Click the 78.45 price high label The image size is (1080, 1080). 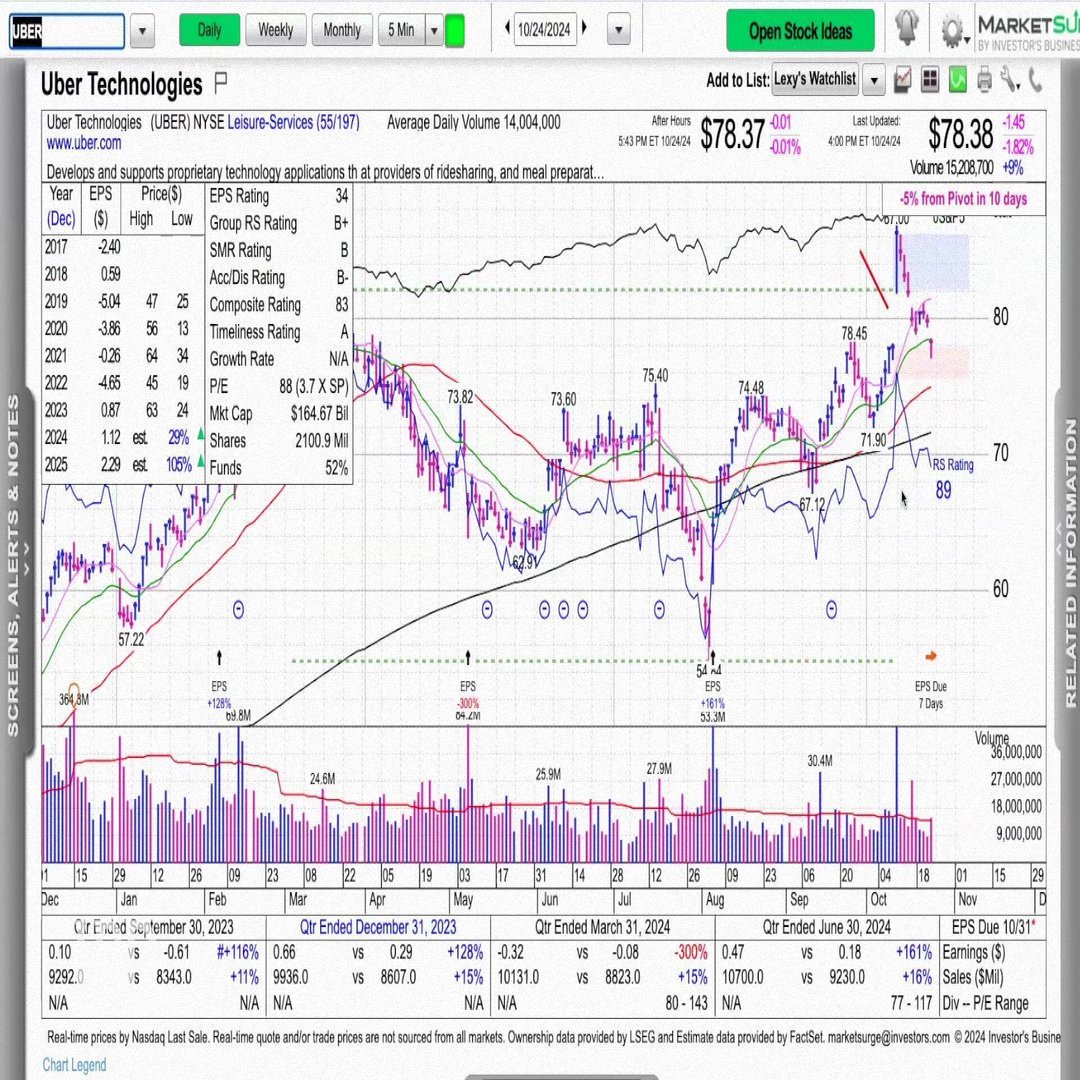tap(854, 334)
